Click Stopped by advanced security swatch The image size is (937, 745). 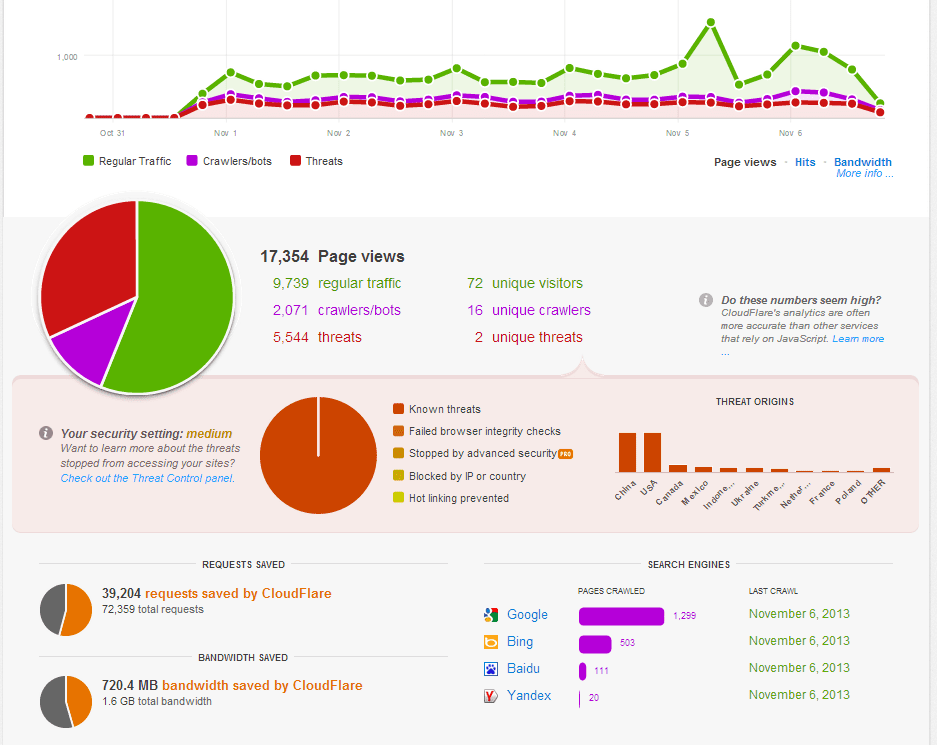point(399,453)
